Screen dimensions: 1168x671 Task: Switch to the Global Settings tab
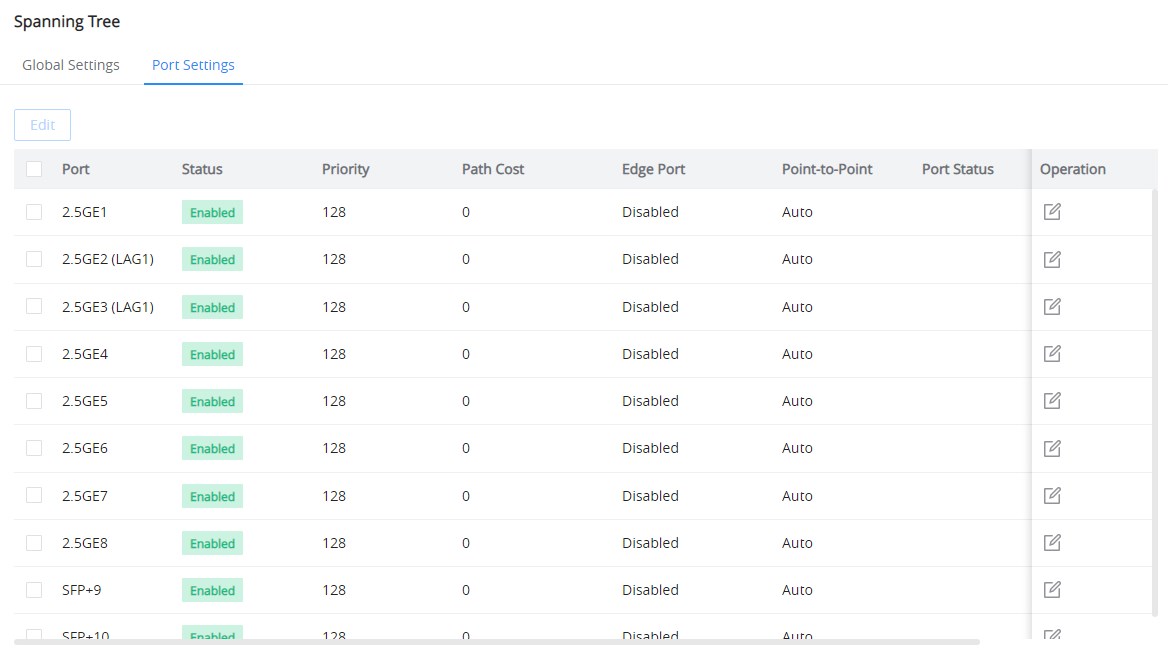[71, 65]
